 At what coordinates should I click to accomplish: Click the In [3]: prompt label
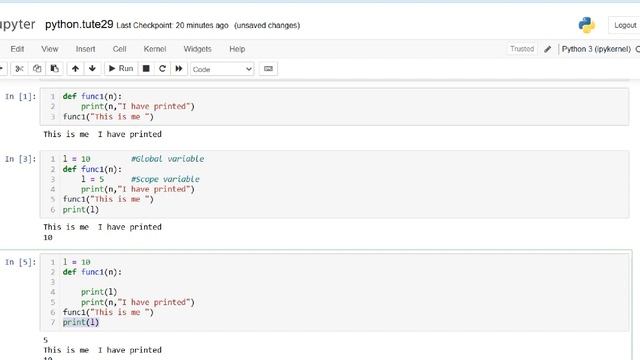[x=20, y=159]
